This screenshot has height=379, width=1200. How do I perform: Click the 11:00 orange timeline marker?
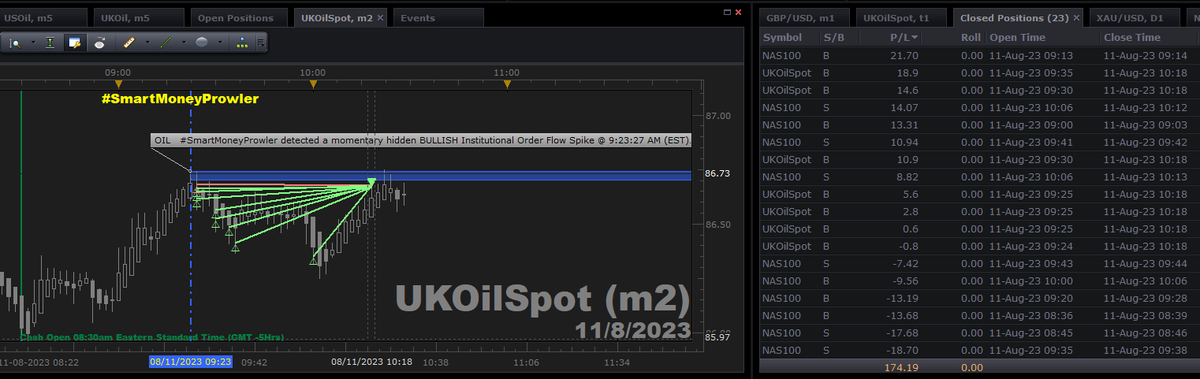[508, 84]
